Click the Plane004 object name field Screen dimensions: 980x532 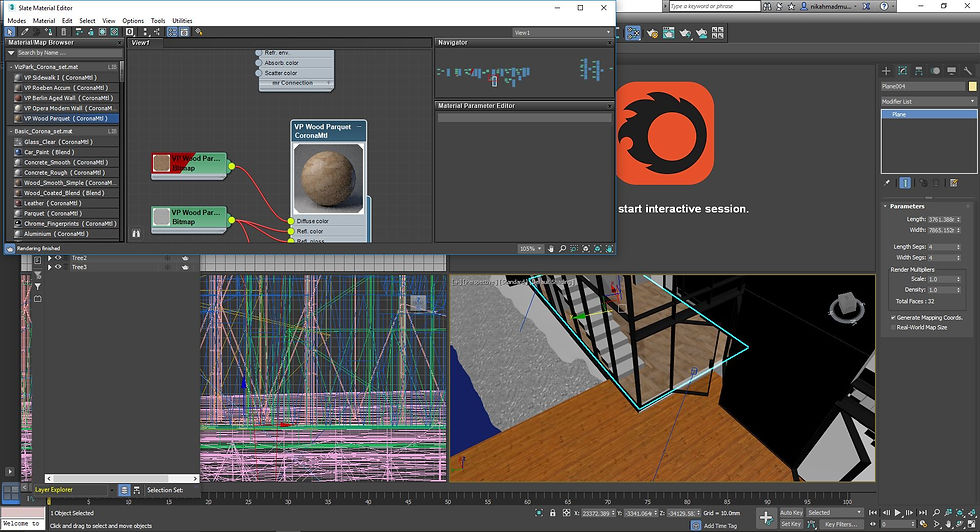coord(922,86)
